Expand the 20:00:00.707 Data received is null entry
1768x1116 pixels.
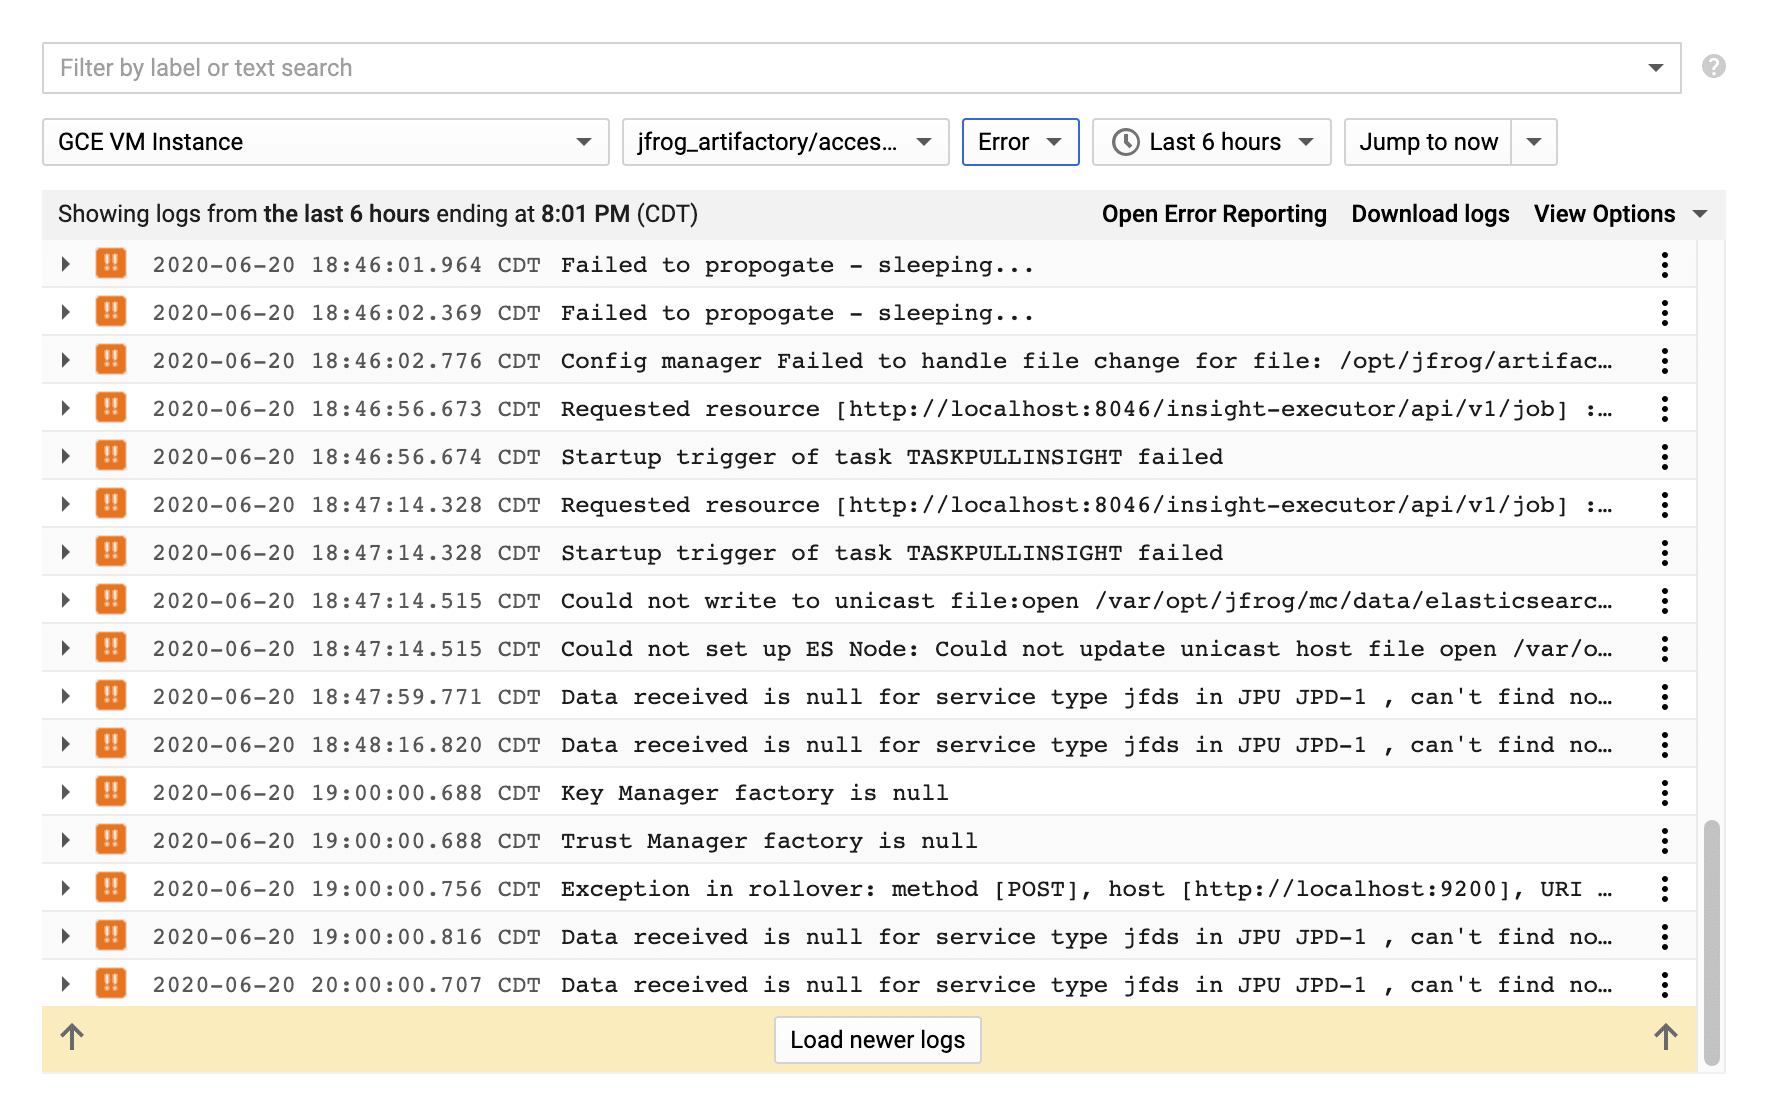coord(66,984)
